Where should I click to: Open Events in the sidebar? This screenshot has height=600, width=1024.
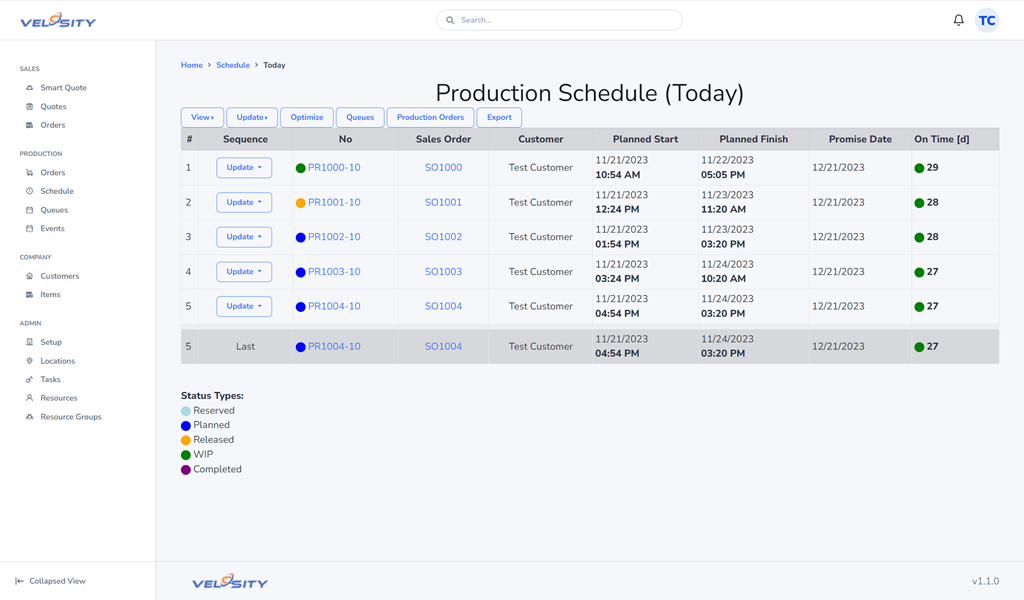tap(52, 229)
